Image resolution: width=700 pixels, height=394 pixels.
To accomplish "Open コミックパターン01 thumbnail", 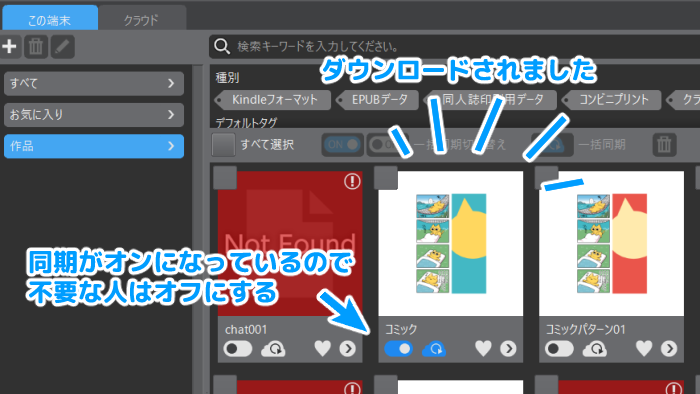I will coord(612,244).
